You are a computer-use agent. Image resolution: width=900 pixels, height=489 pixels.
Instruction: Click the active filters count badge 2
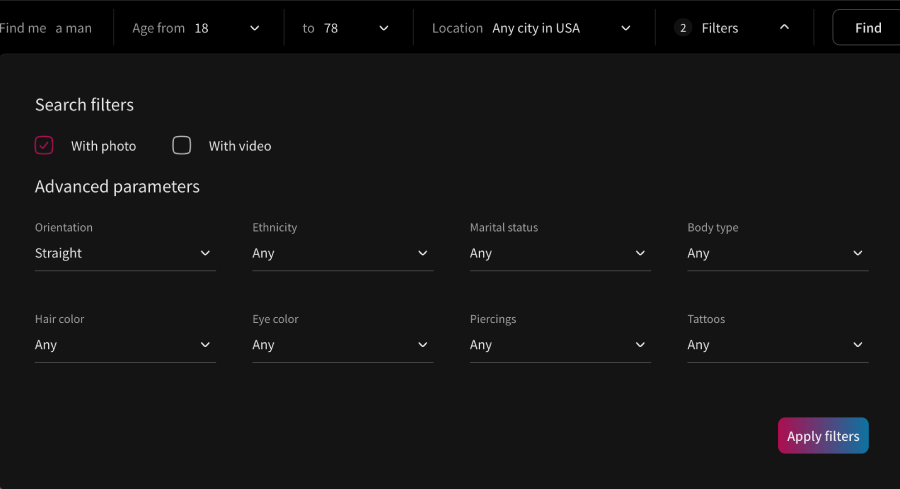coord(683,28)
